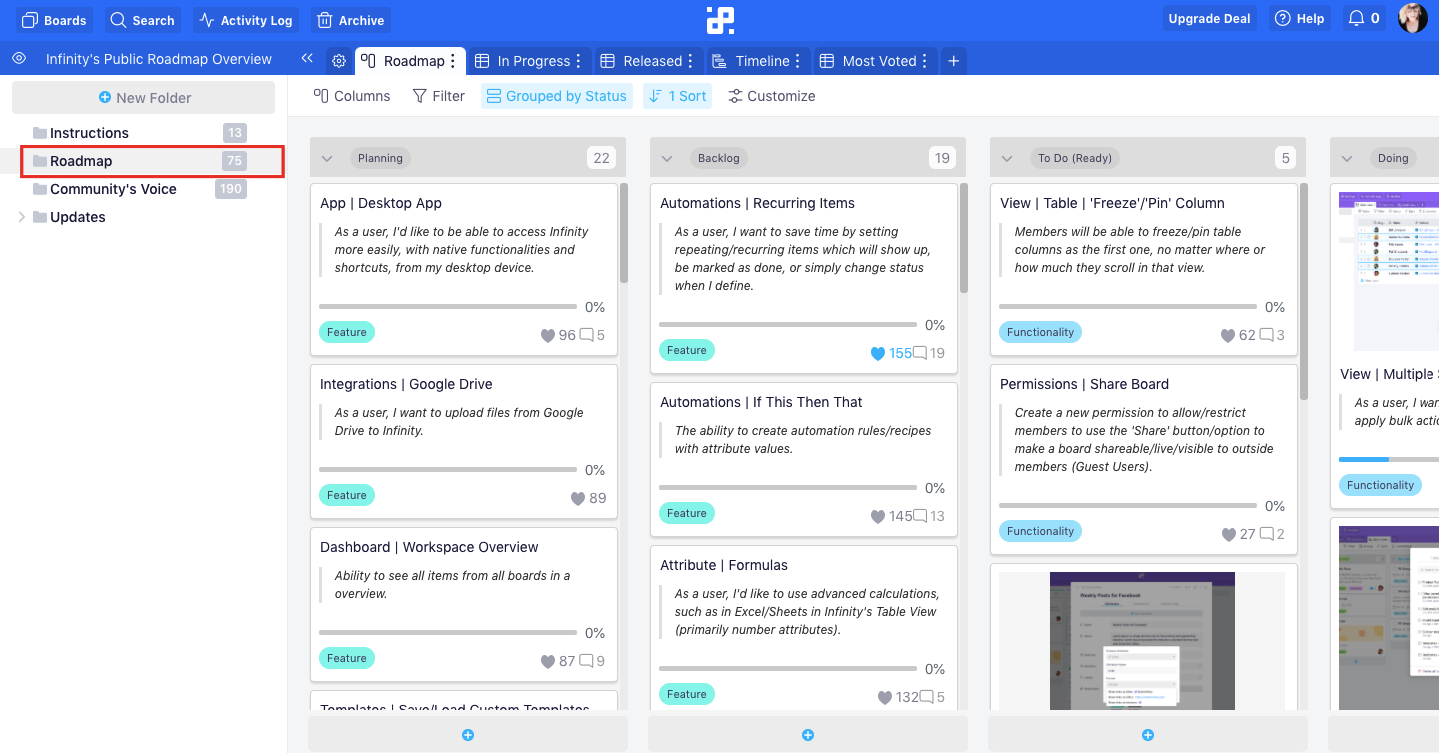1439x753 pixels.
Task: Like the Formulas card heart
Action: tap(884, 698)
